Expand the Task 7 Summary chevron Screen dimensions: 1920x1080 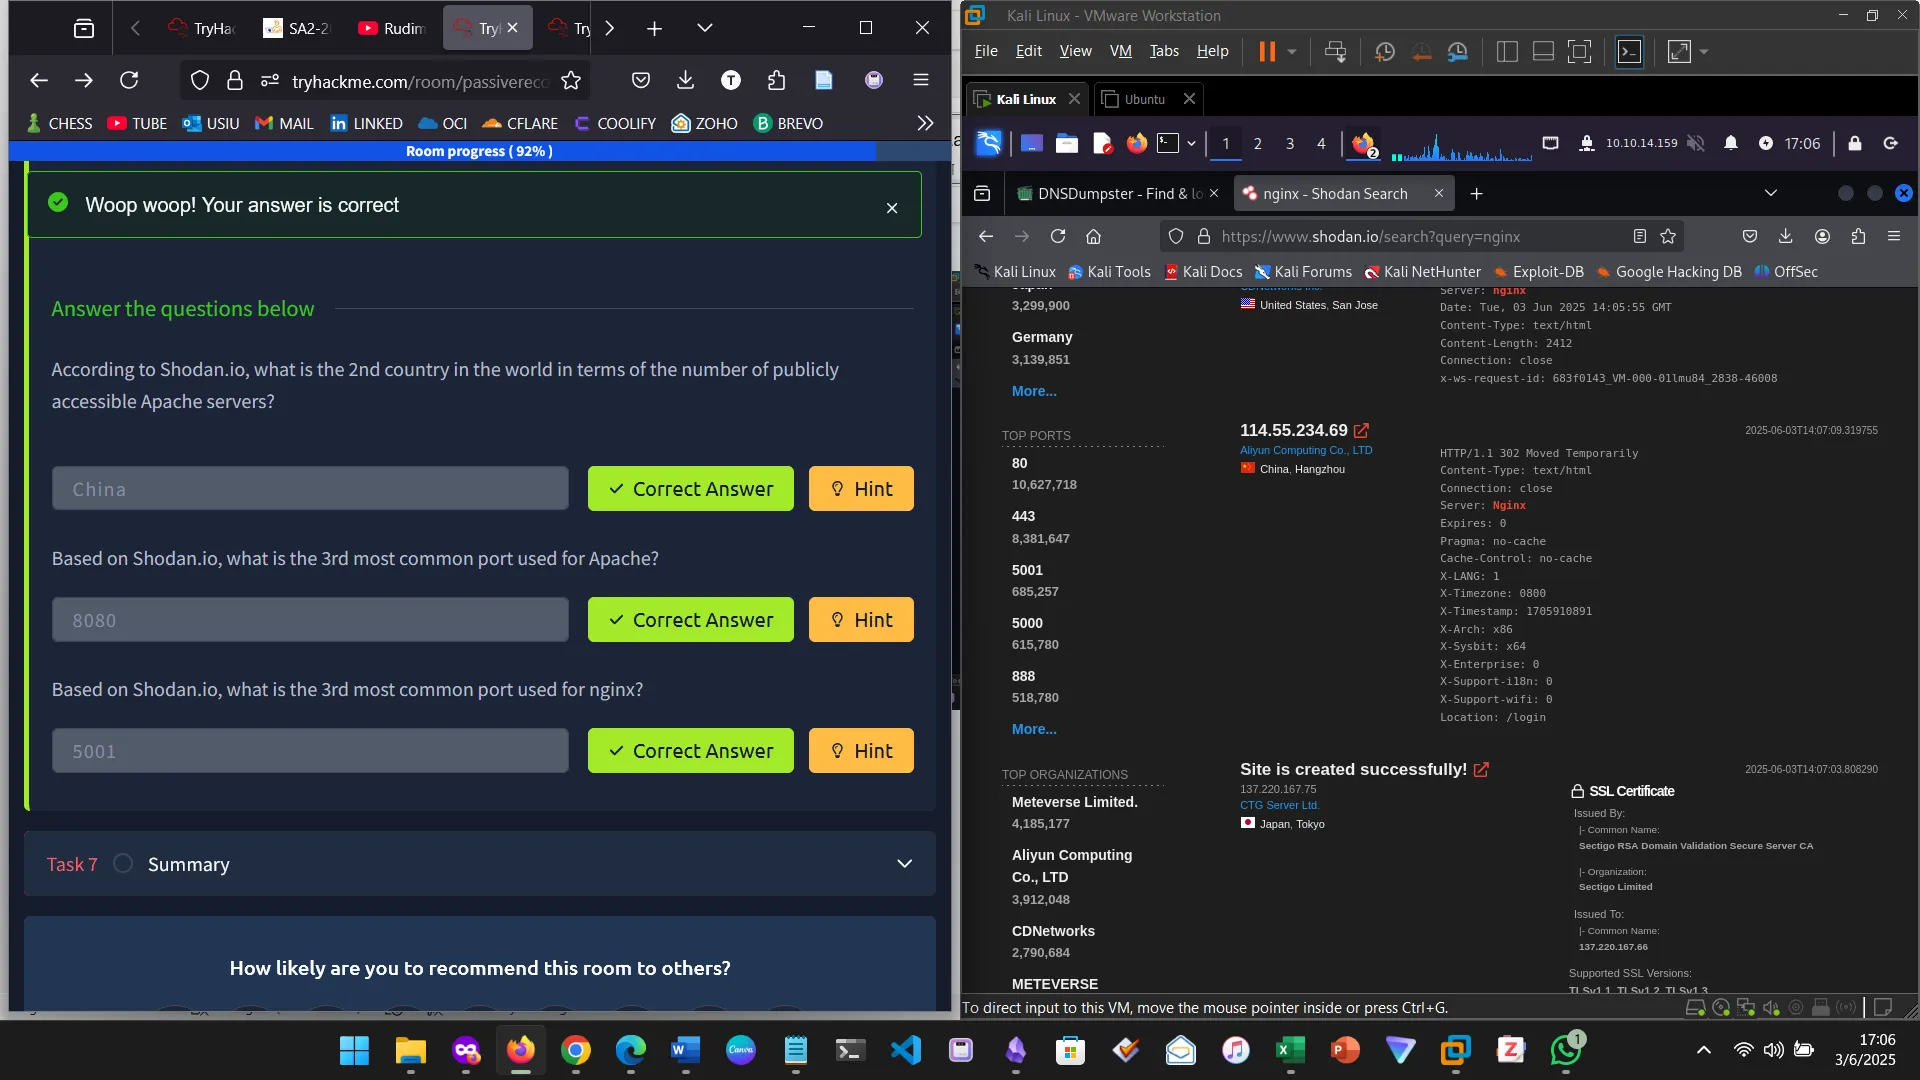click(x=904, y=864)
